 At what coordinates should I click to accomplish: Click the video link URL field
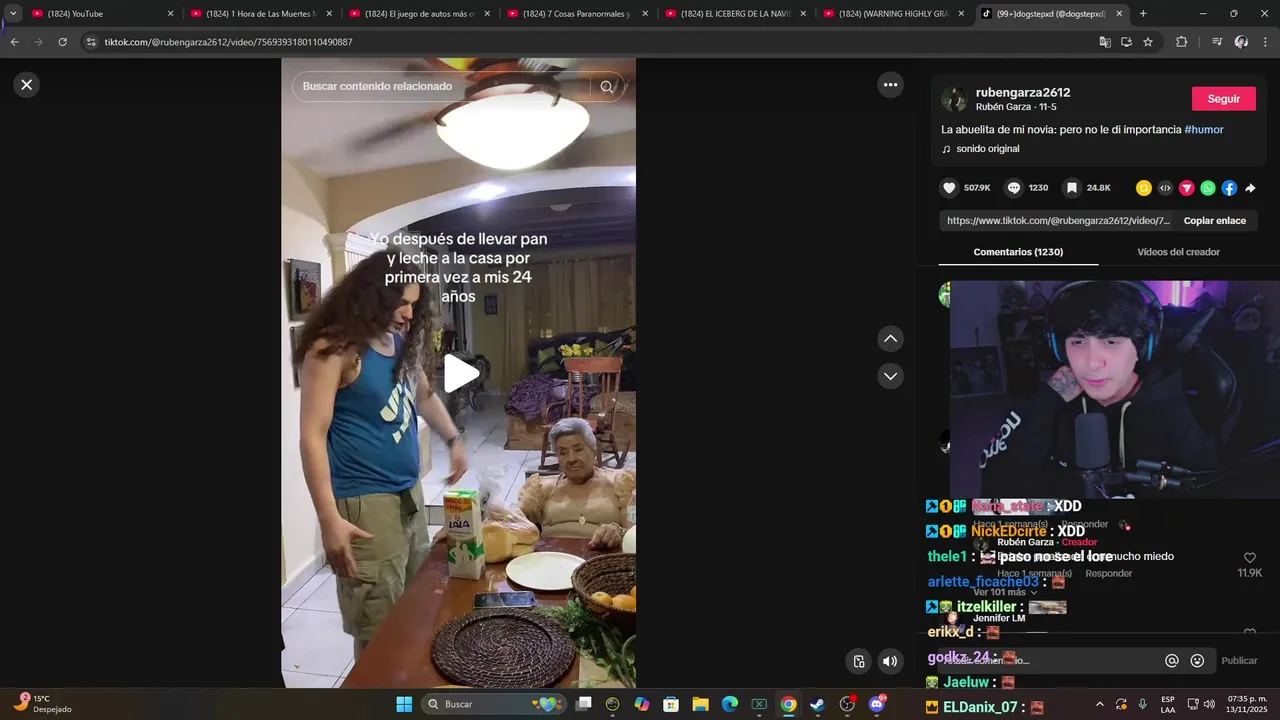tap(1057, 221)
